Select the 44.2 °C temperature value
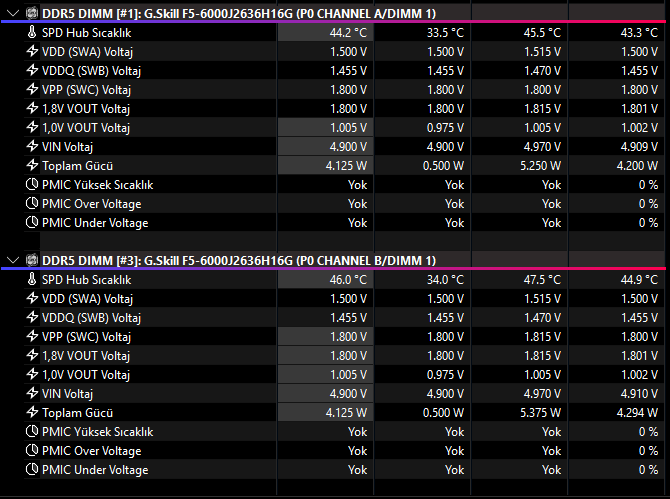The image size is (670, 499). pyautogui.click(x=348, y=33)
